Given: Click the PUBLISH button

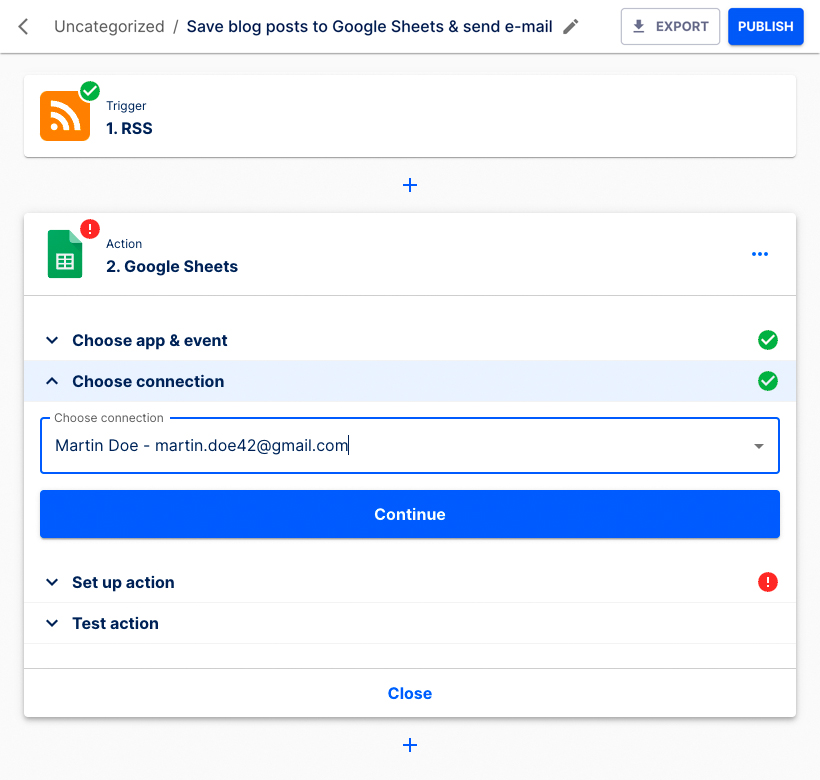Looking at the screenshot, I should (765, 26).
